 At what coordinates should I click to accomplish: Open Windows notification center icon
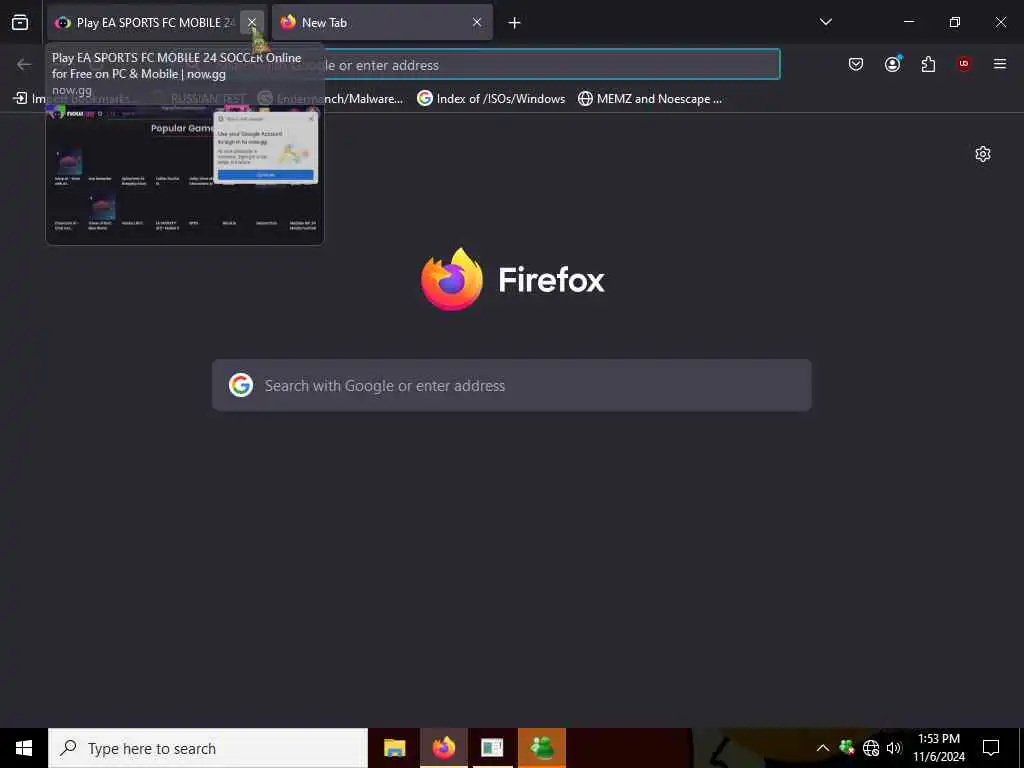[x=991, y=748]
